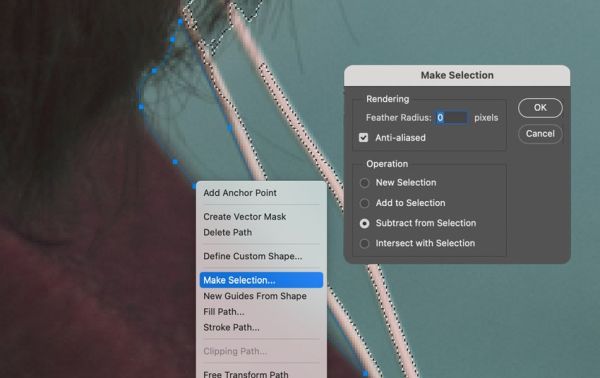Toggle the Anti-aliased checkbox
Screen dimensions: 600x378
(x=364, y=138)
